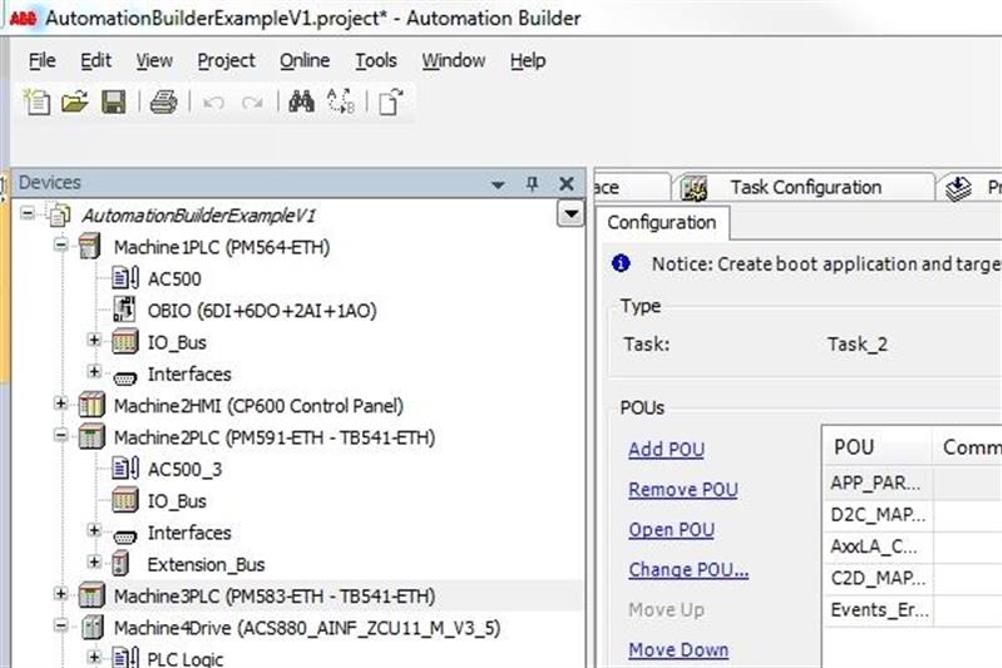This screenshot has width=1002, height=668.
Task: Click the AC500_3 application icon
Action: click(125, 469)
